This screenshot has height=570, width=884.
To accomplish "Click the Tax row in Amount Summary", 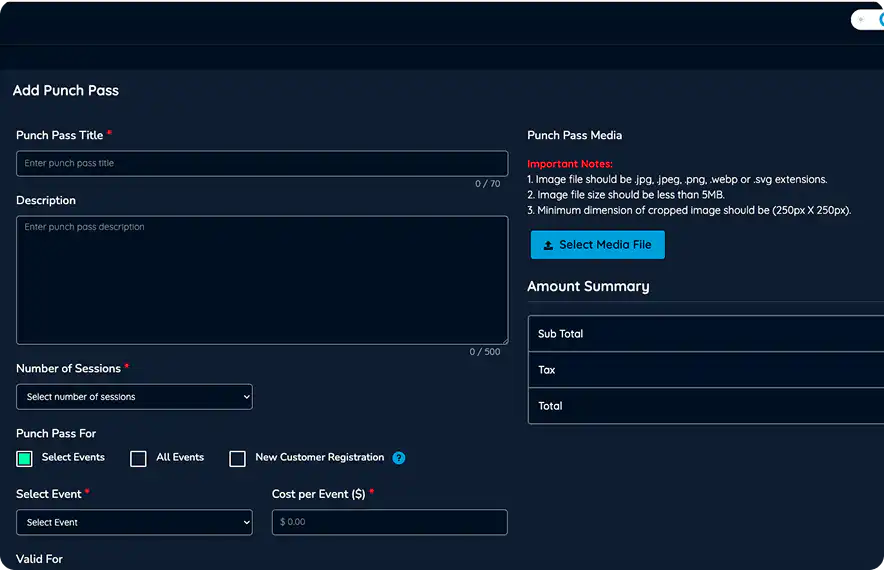I will click(x=706, y=370).
